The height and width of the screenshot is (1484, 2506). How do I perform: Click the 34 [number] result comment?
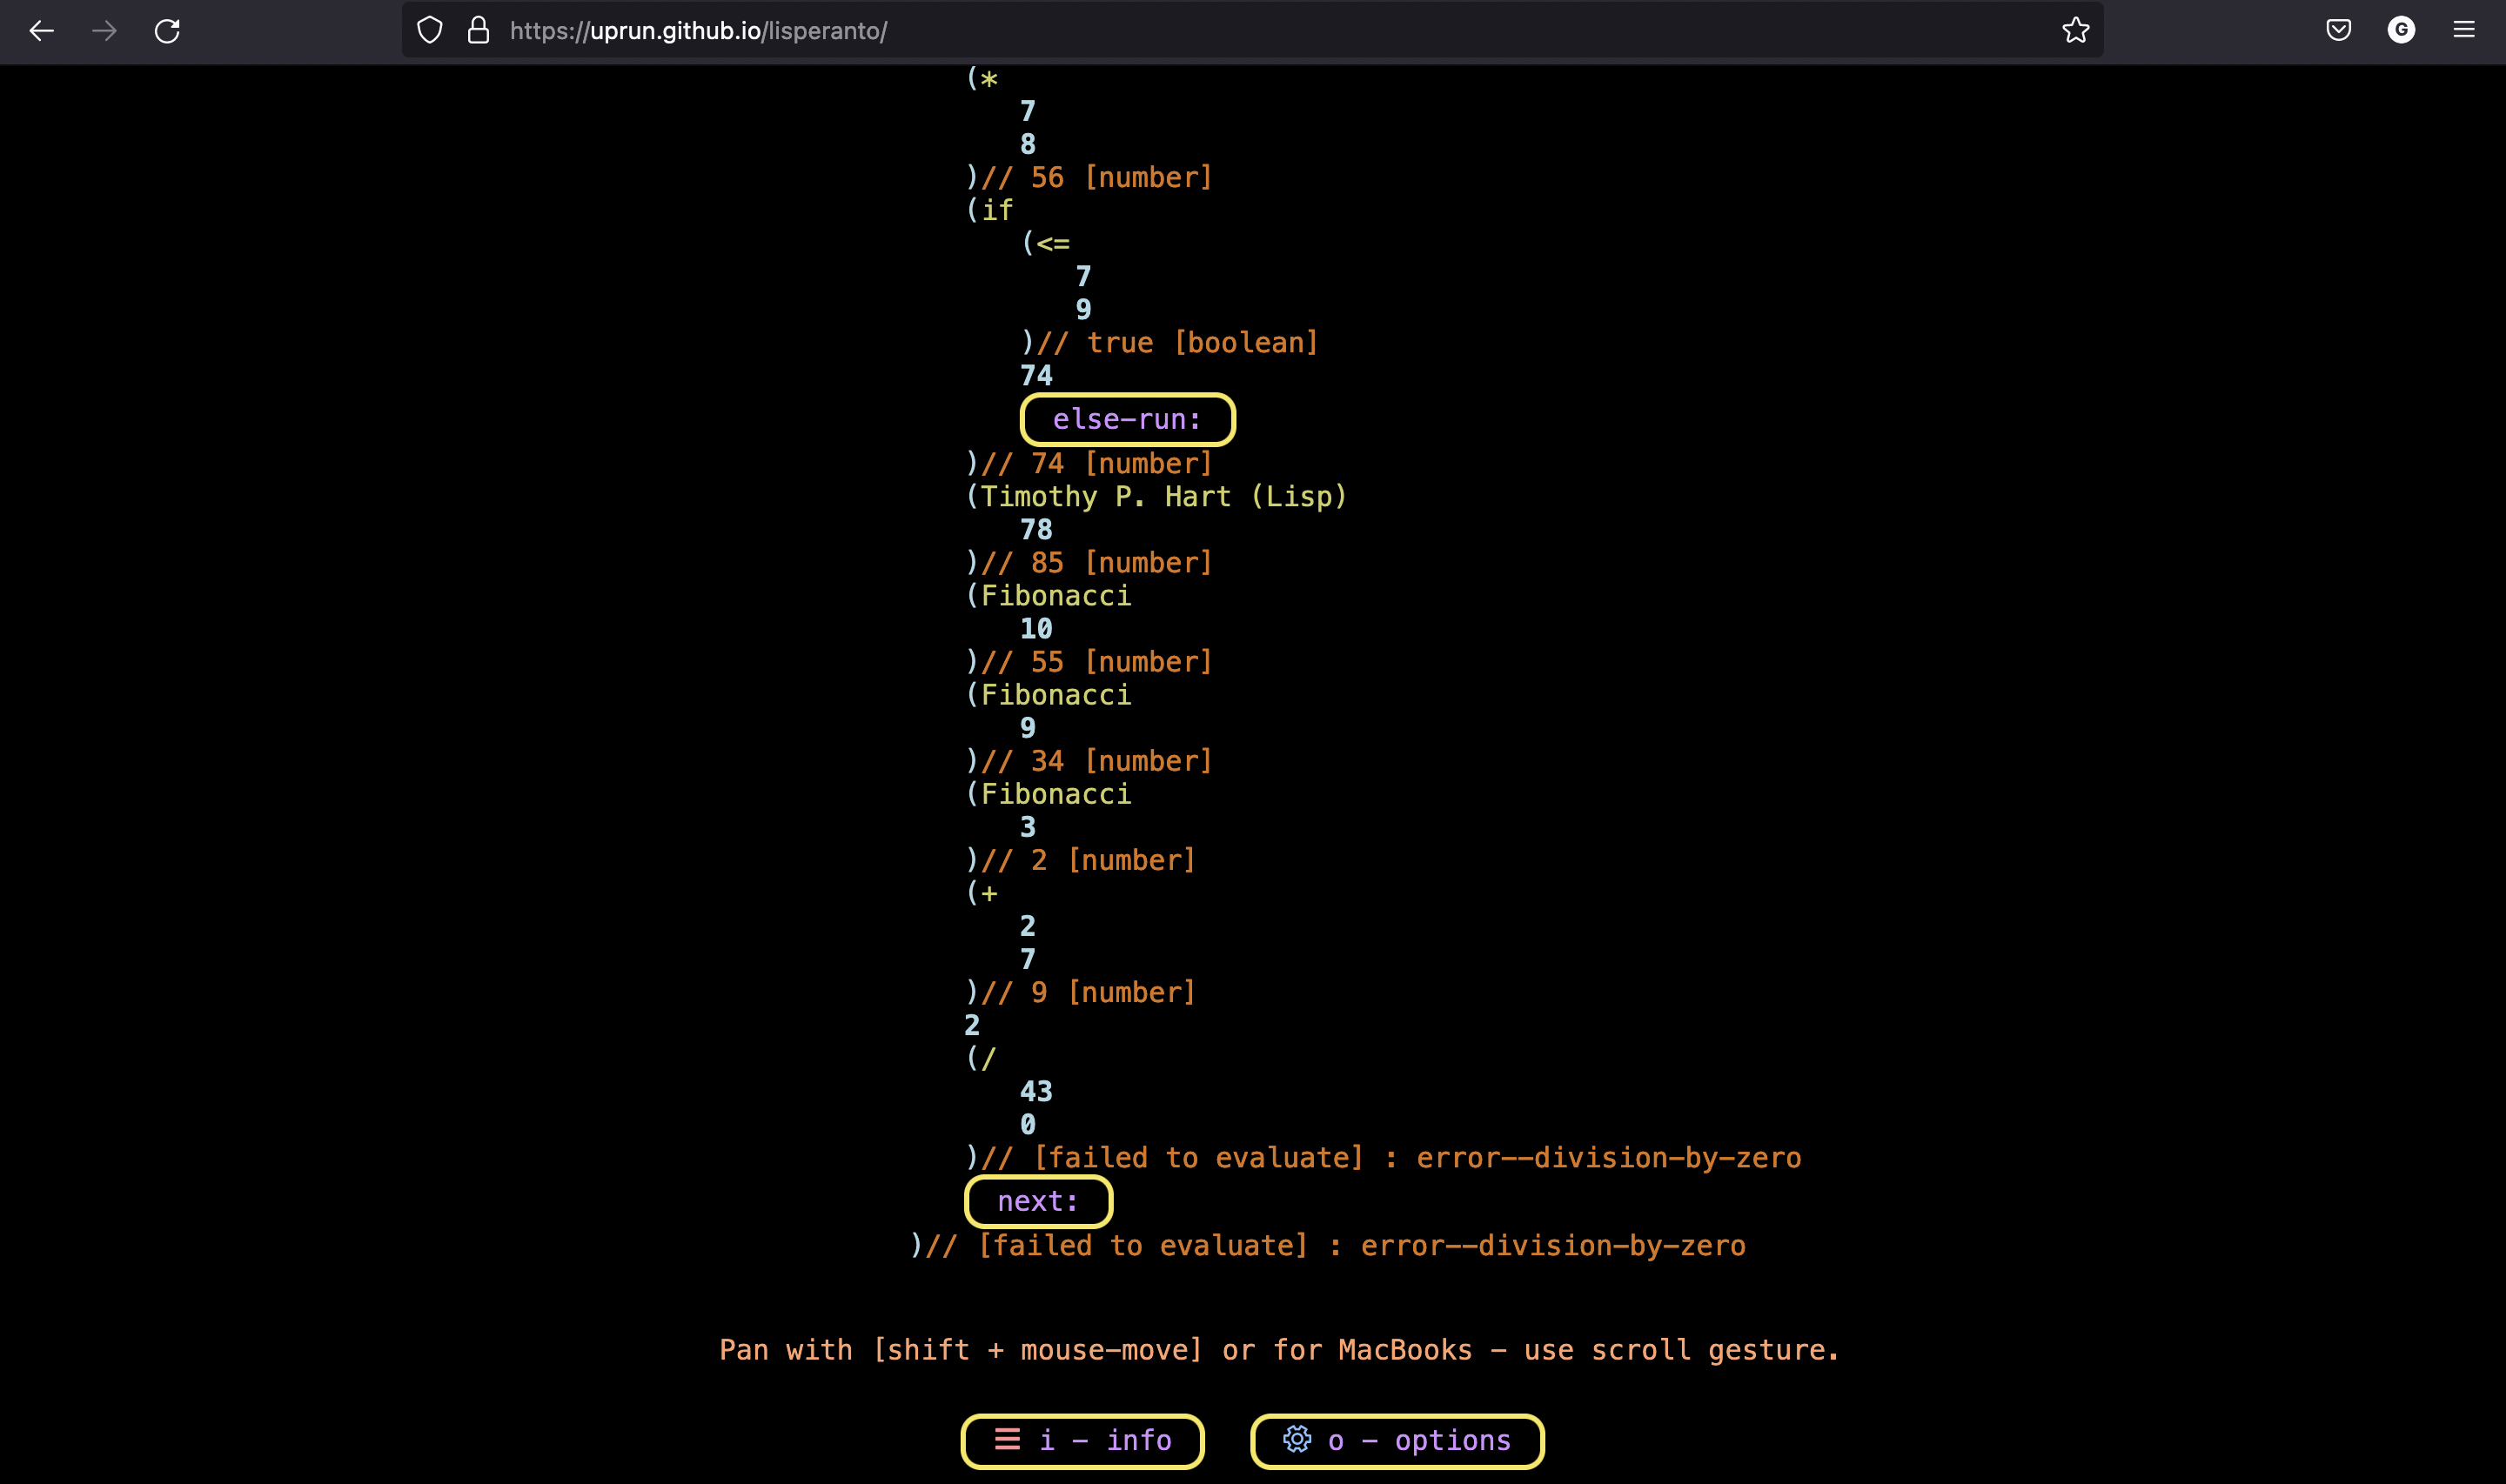click(1096, 760)
